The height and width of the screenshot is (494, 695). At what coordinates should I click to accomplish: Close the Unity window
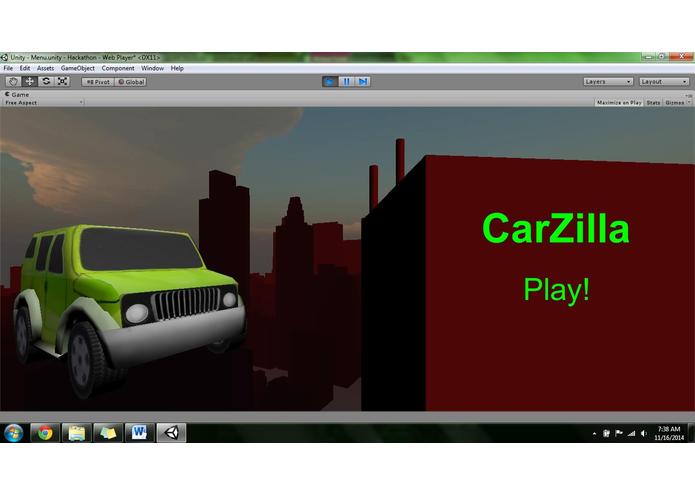(x=681, y=56)
